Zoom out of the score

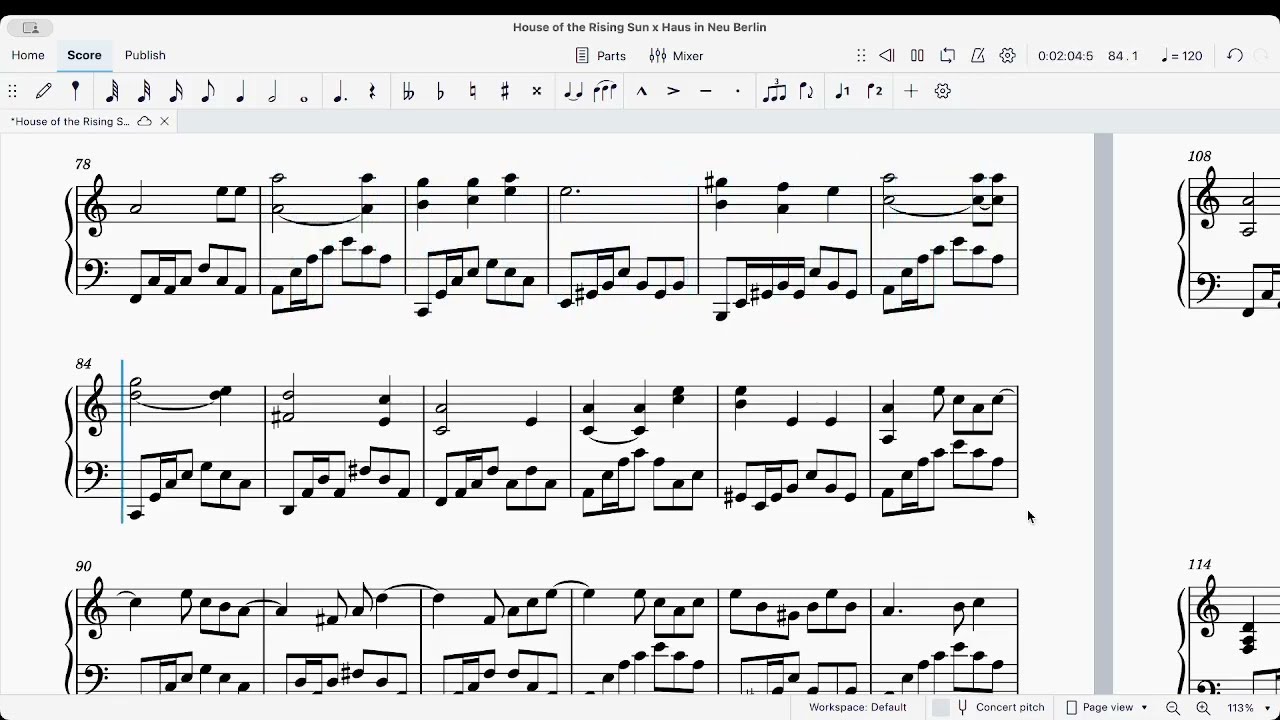pyautogui.click(x=1173, y=708)
